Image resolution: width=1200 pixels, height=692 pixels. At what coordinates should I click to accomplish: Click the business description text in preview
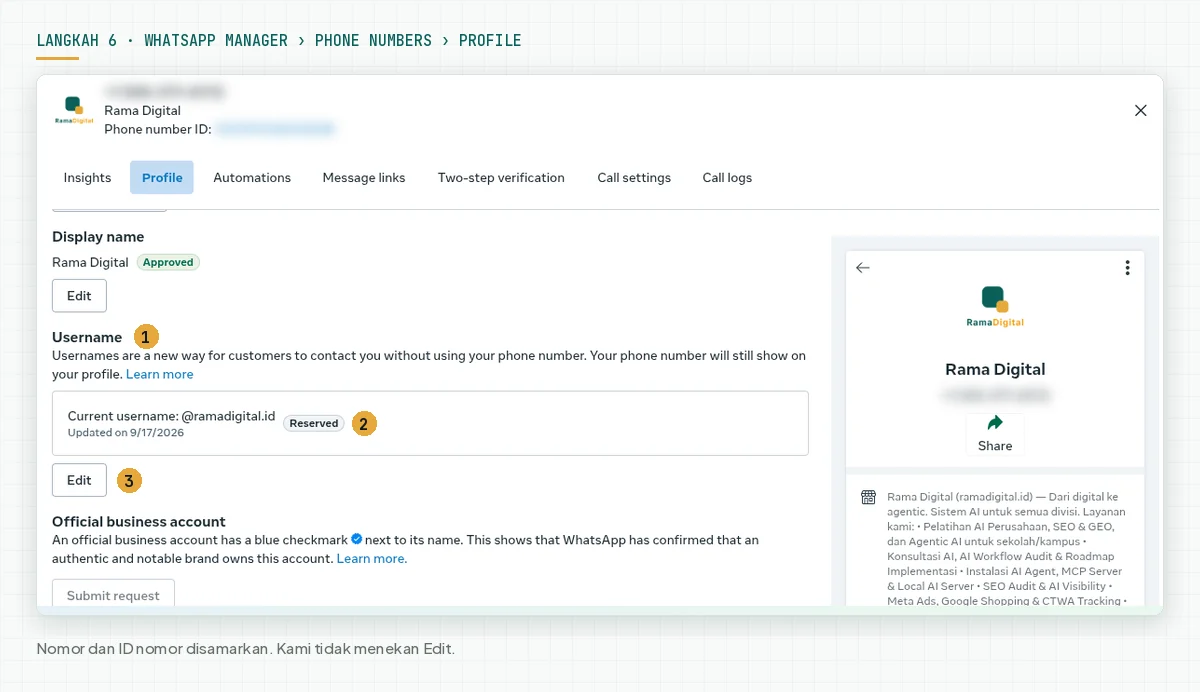[1007, 548]
